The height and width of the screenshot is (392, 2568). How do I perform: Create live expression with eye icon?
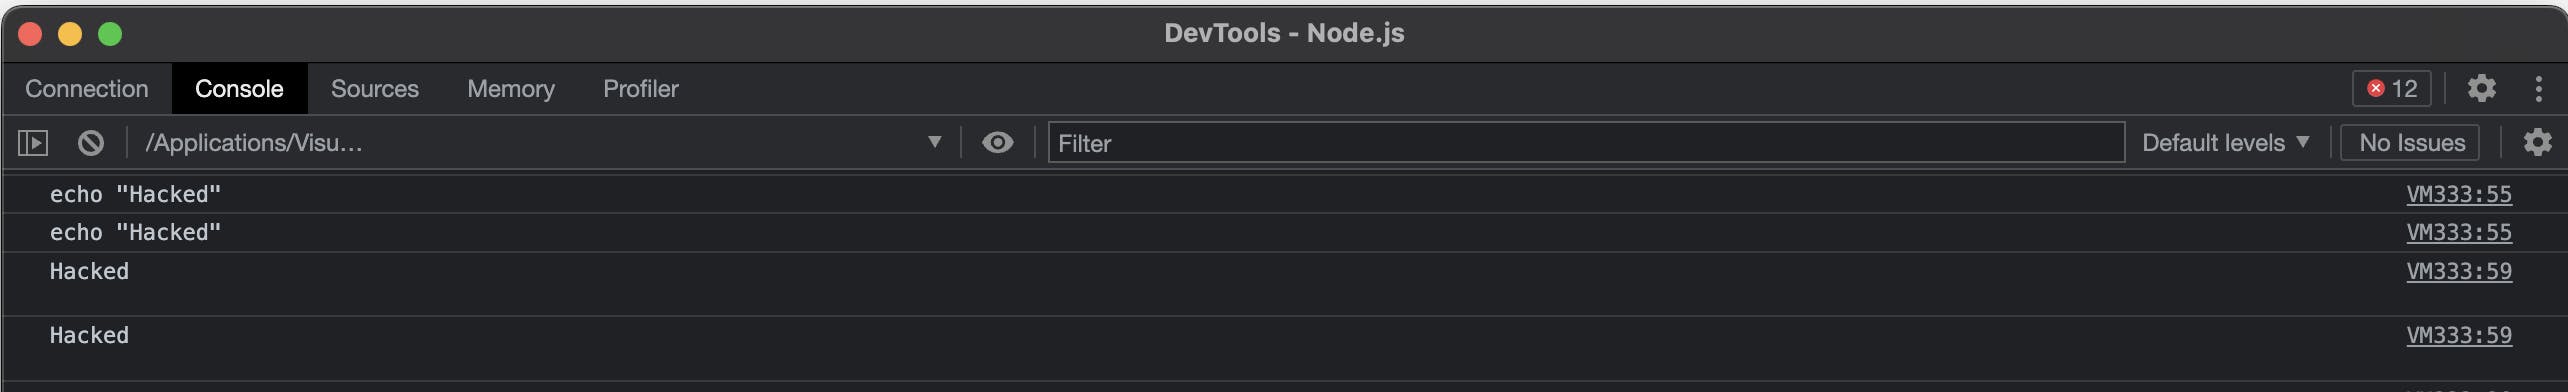click(997, 143)
